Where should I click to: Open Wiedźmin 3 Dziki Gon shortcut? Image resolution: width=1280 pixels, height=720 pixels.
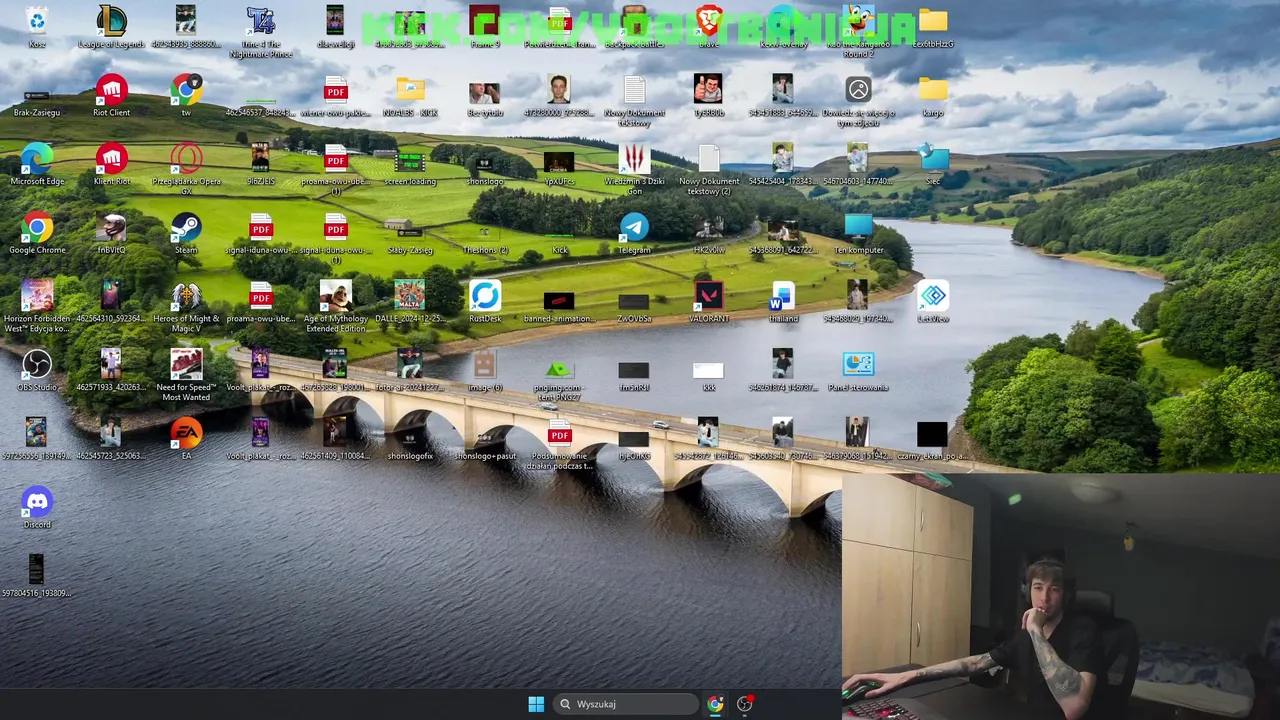pos(634,167)
